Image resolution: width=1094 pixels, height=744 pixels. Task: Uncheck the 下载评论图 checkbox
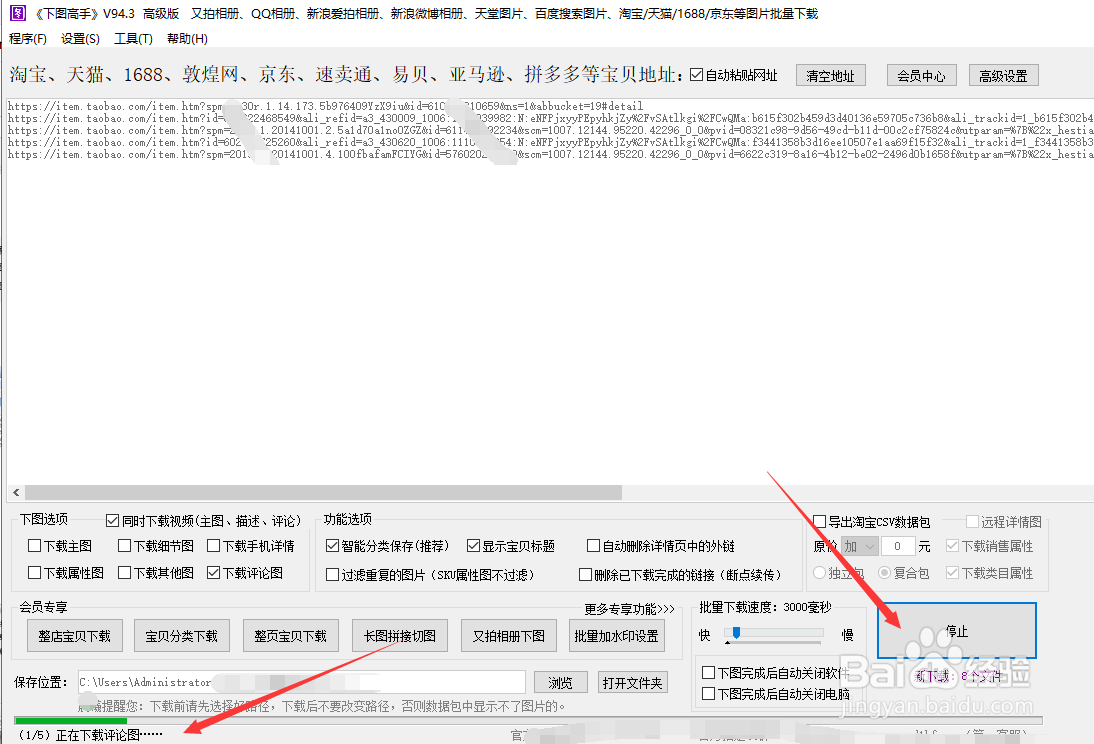213,573
